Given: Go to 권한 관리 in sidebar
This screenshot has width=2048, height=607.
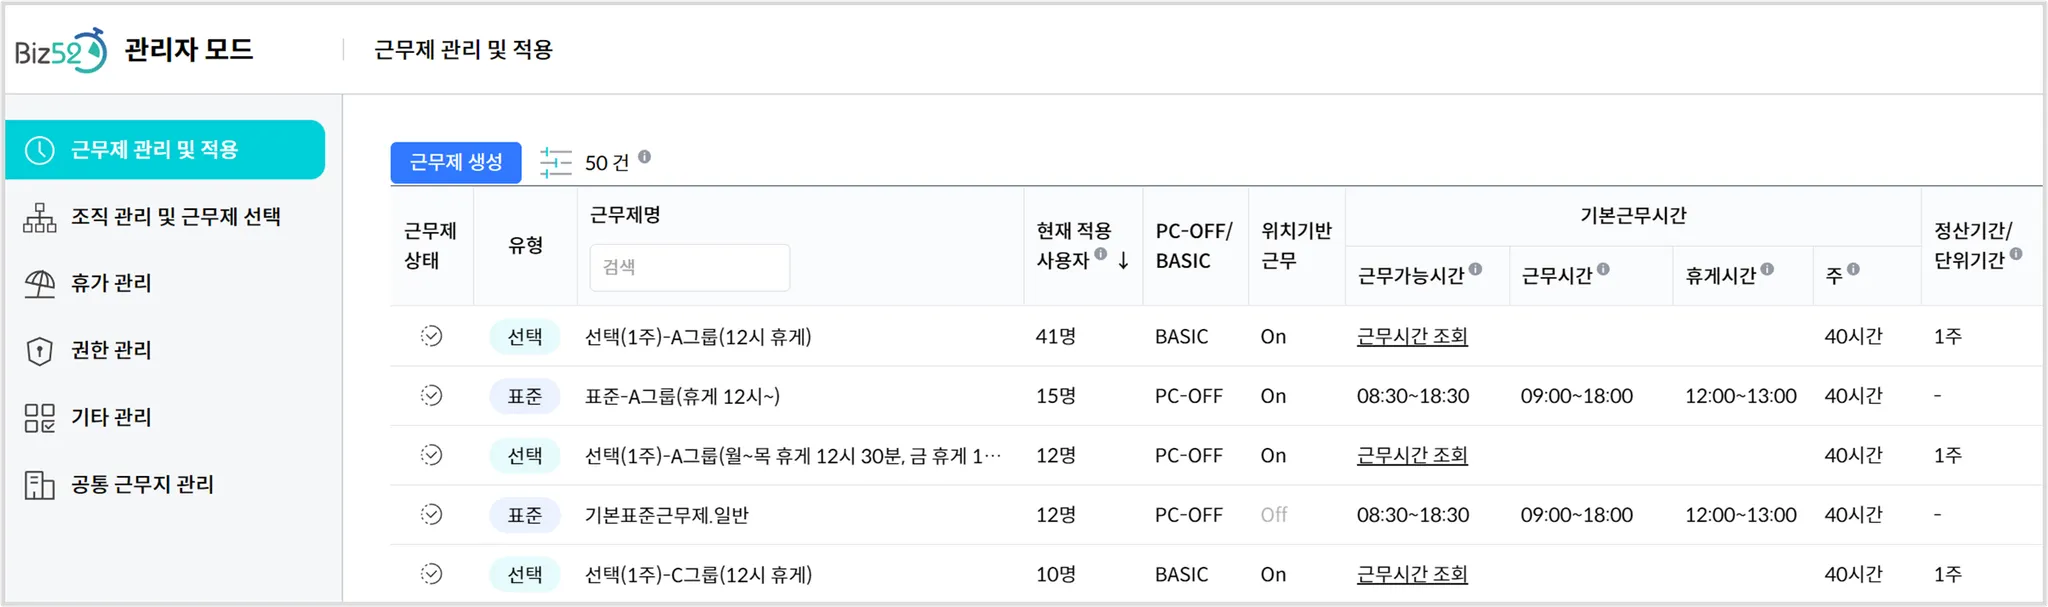Looking at the screenshot, I should (x=111, y=350).
